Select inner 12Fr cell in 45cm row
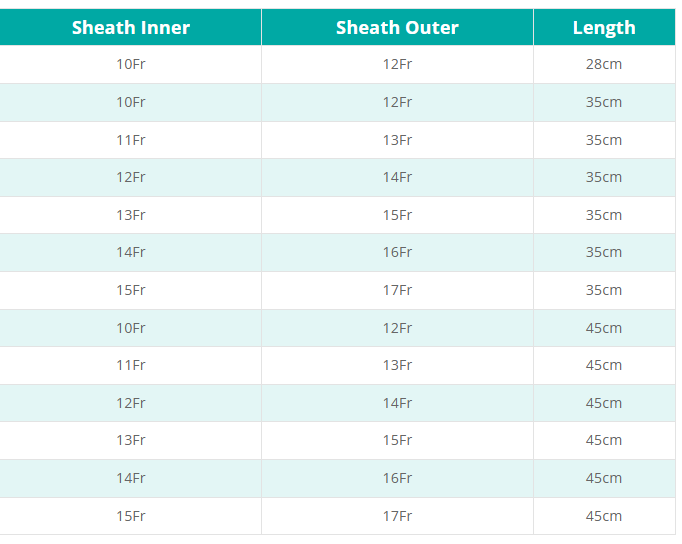This screenshot has width=682, height=544. [131, 403]
